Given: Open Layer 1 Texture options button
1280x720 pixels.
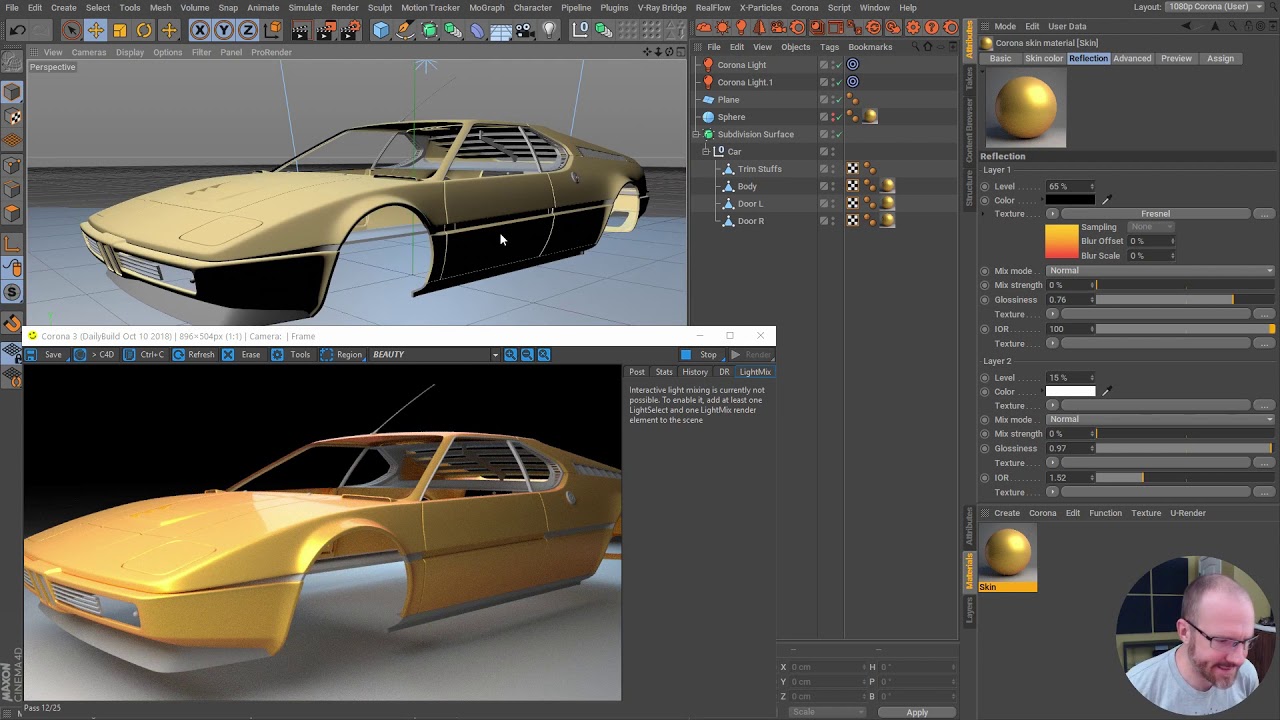Looking at the screenshot, I should click(x=1264, y=214).
